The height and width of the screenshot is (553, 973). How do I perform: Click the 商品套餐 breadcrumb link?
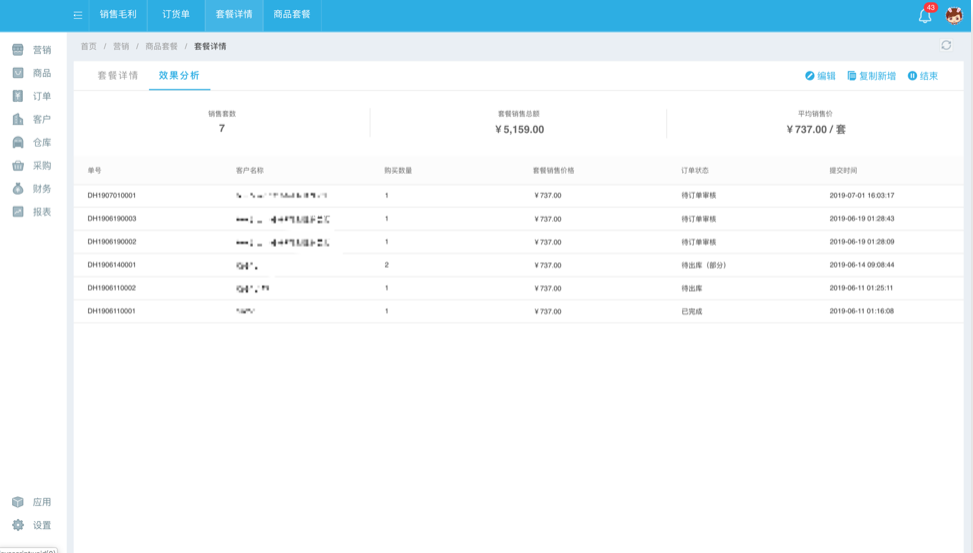(x=161, y=47)
